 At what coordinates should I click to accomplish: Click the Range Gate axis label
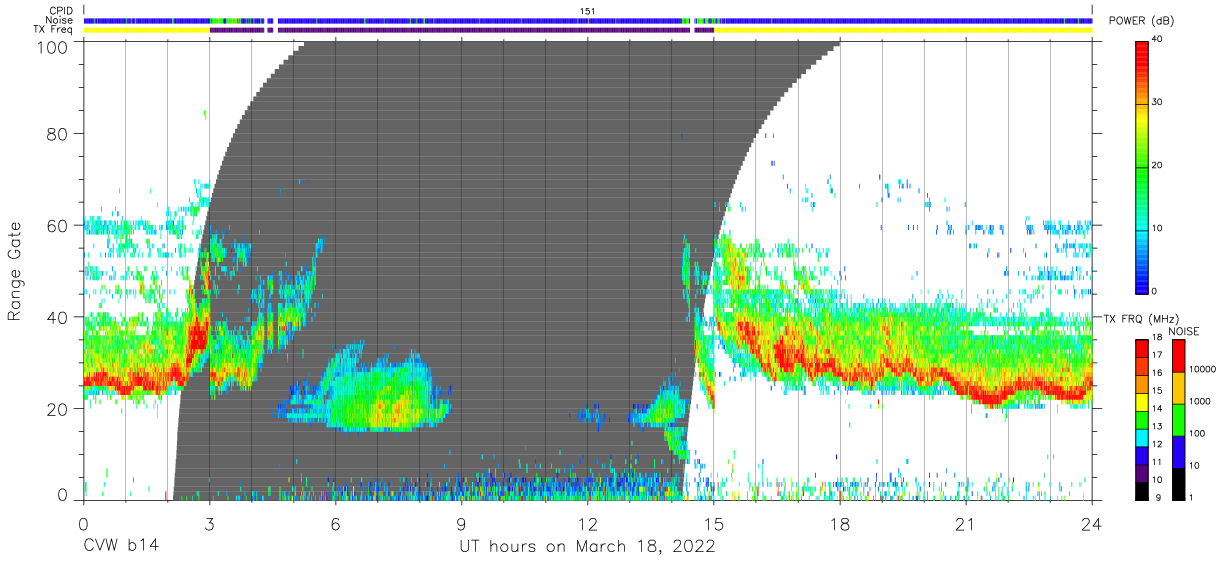(15, 272)
